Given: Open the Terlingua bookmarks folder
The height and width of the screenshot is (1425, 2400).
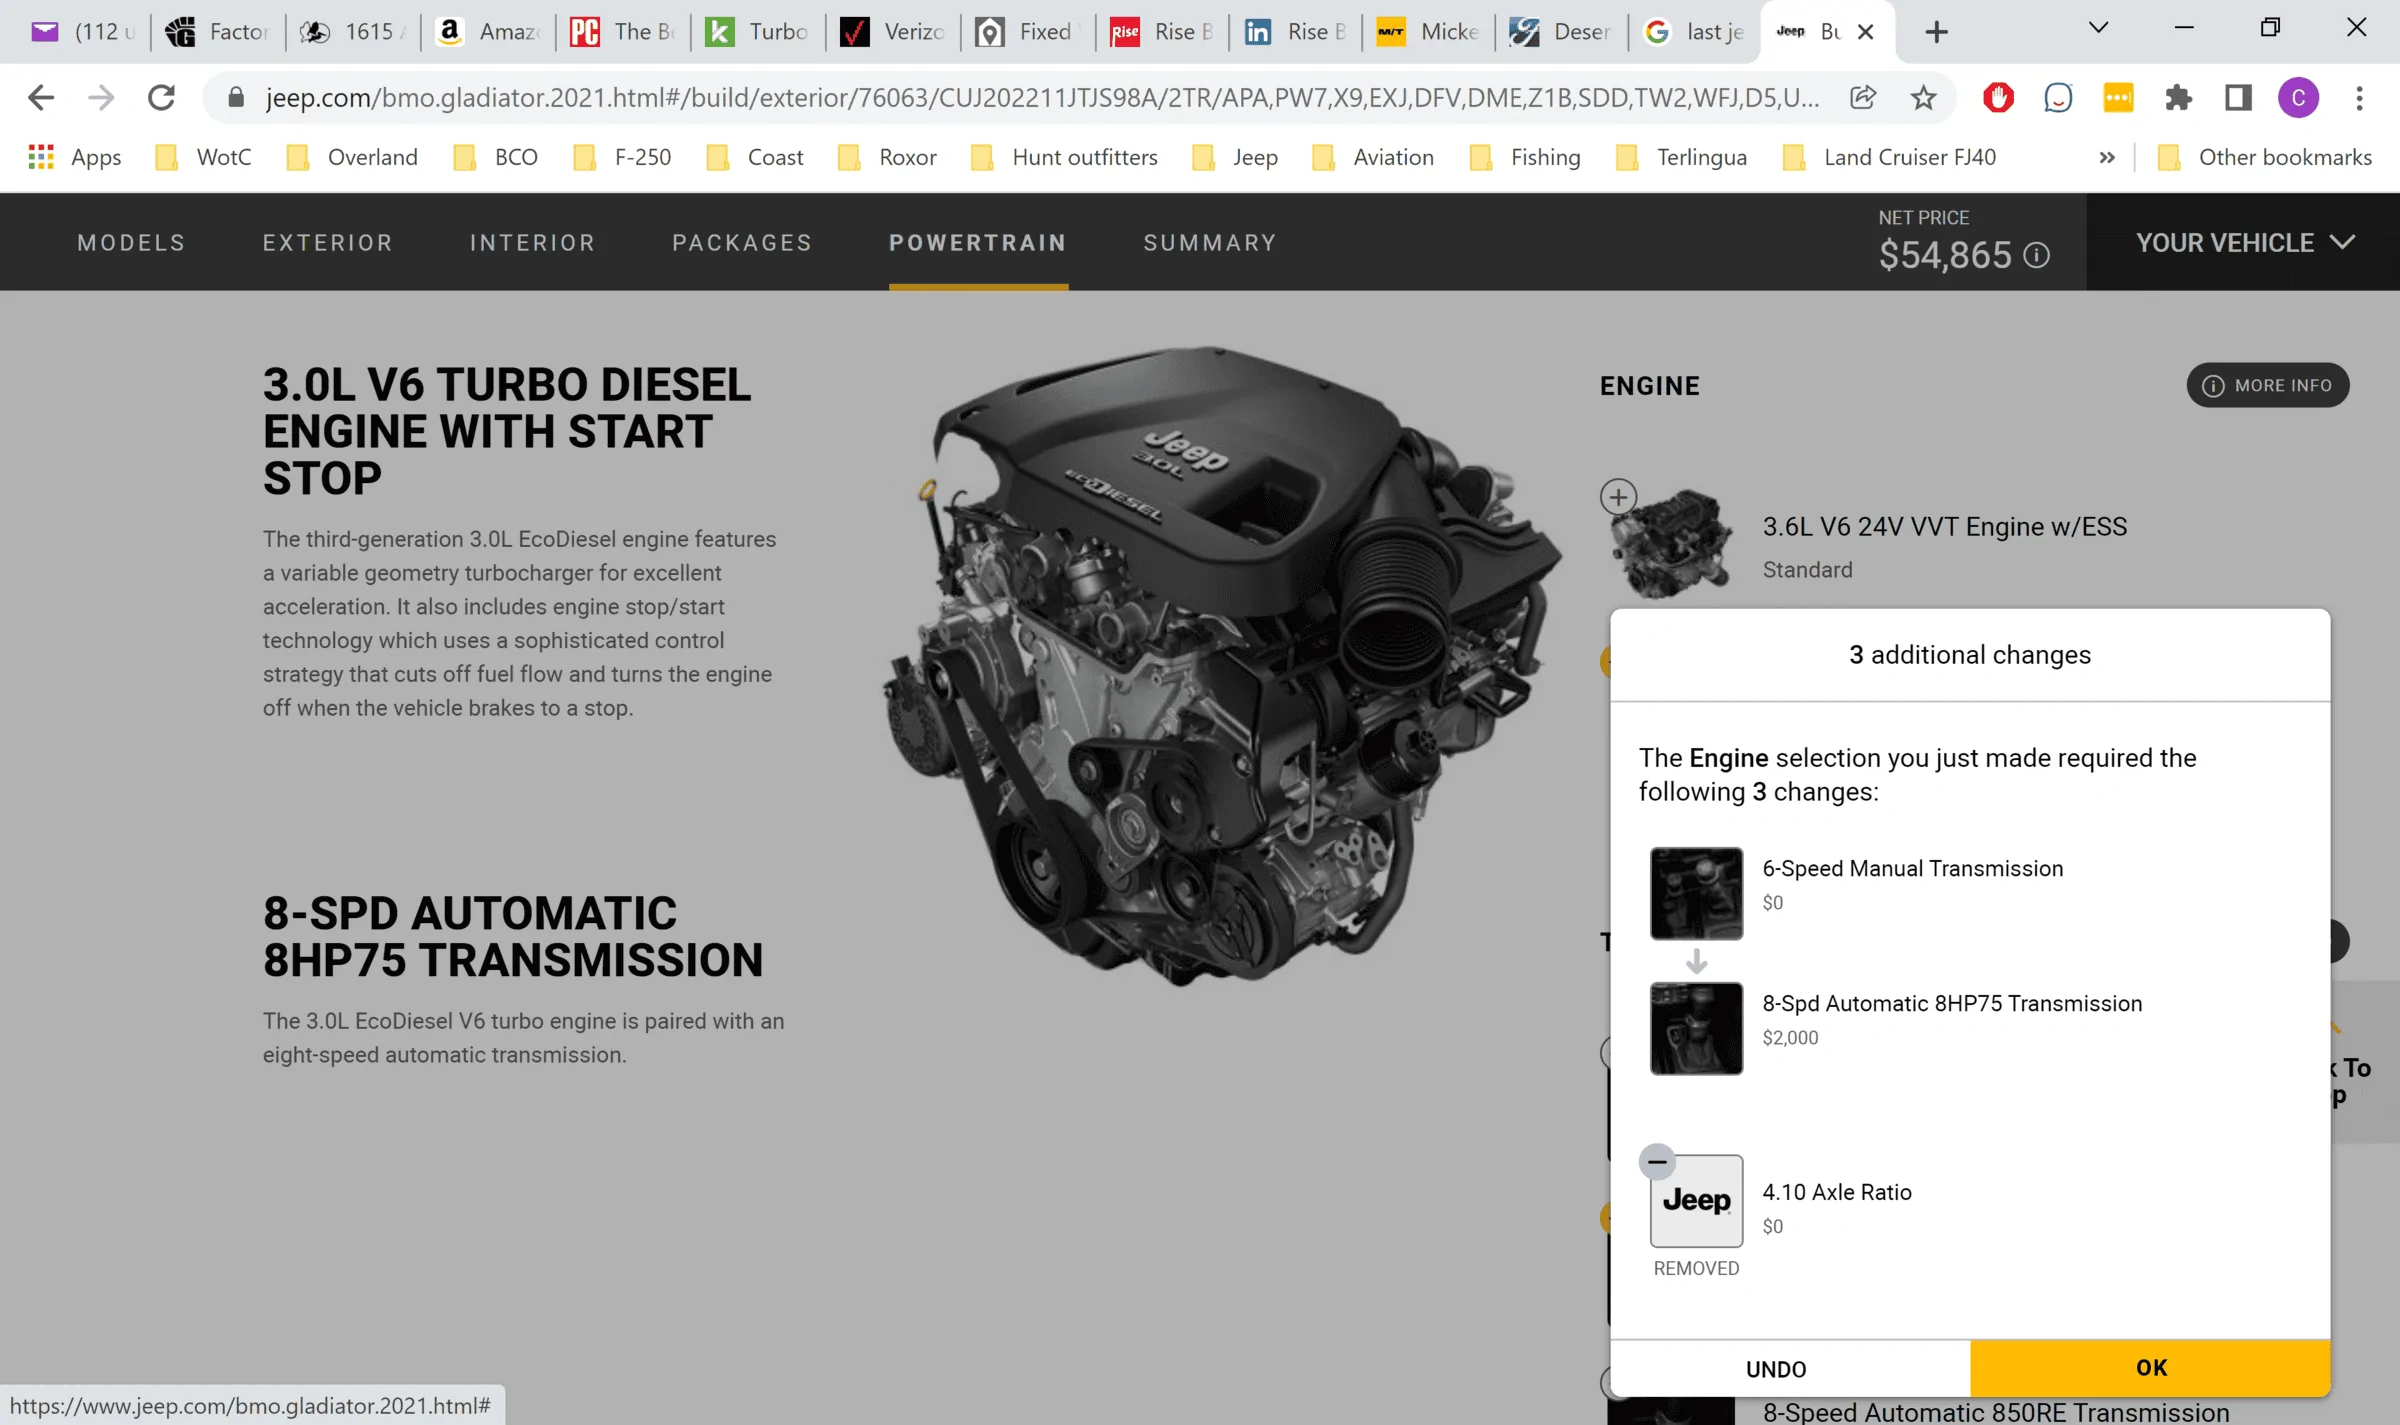Looking at the screenshot, I should (1681, 157).
